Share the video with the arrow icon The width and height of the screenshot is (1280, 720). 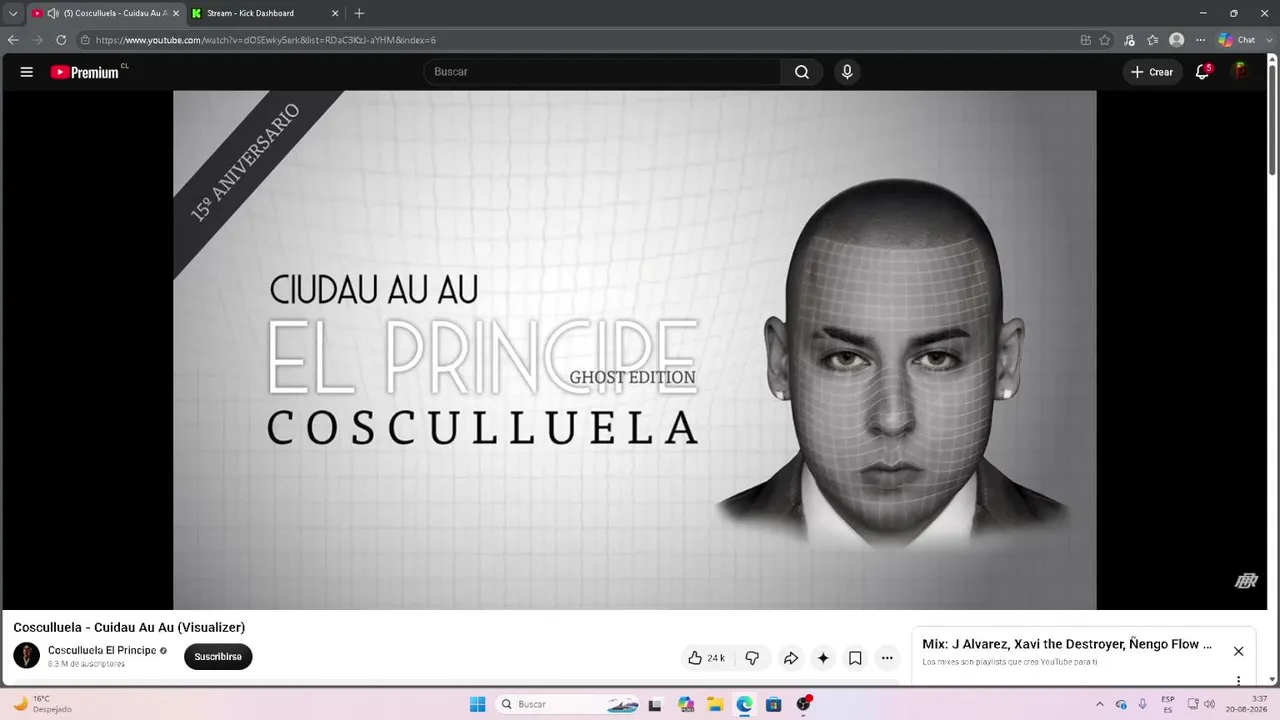pyautogui.click(x=790, y=658)
